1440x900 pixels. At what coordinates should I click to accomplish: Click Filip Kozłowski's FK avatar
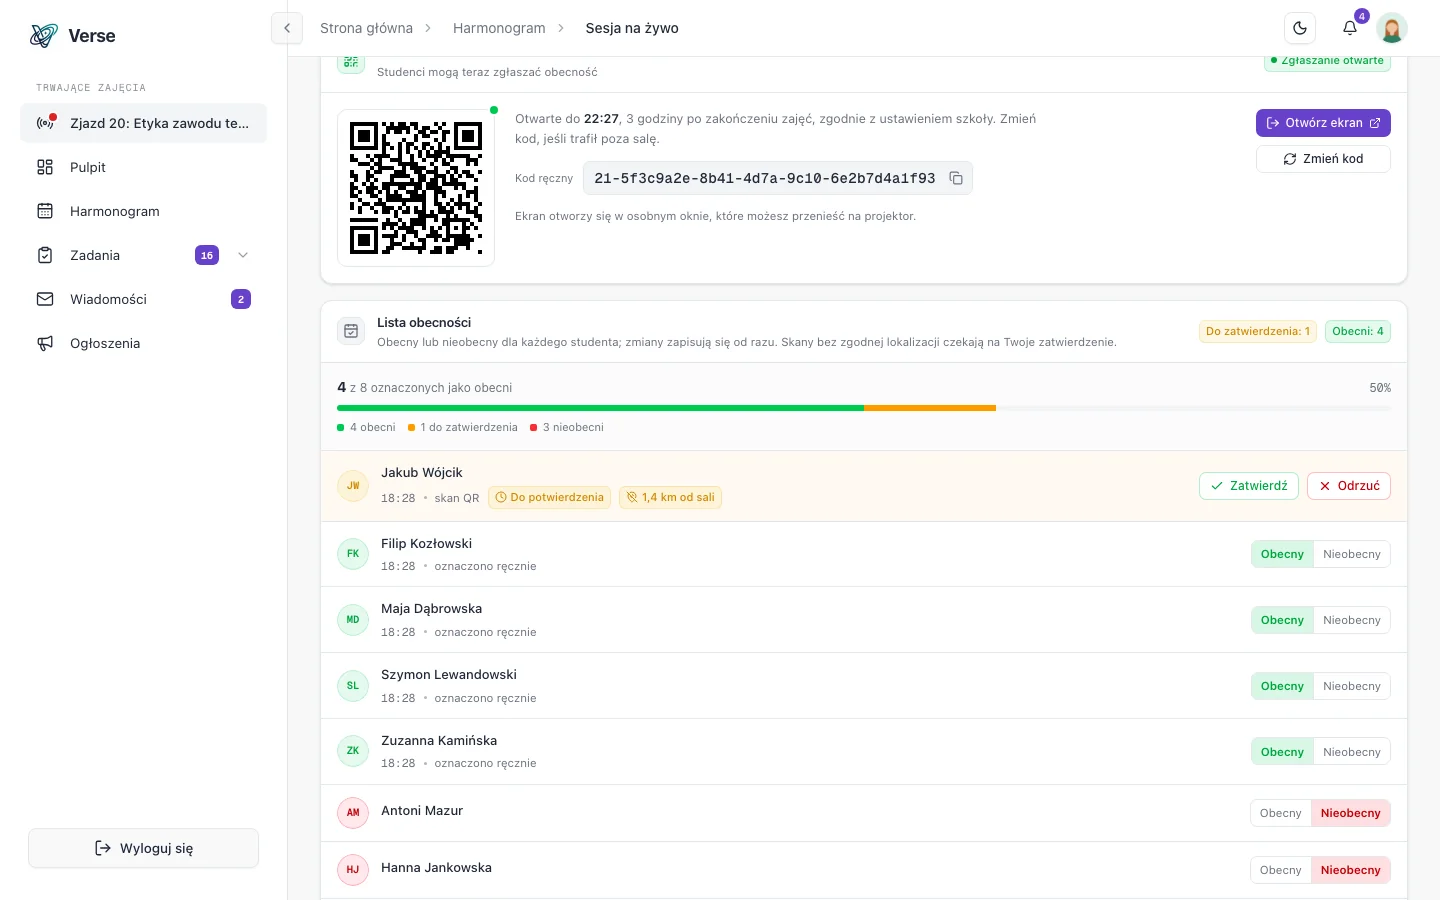tap(353, 554)
